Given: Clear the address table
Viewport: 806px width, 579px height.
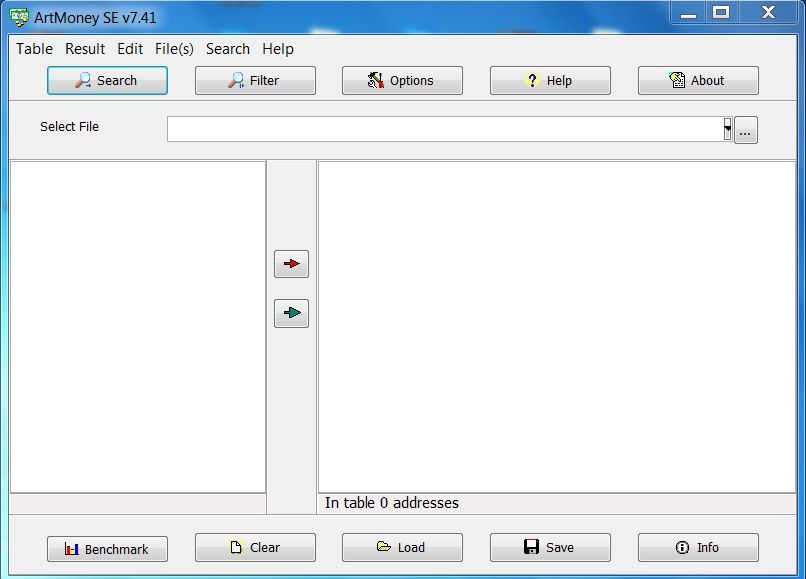Looking at the screenshot, I should pyautogui.click(x=255, y=547).
